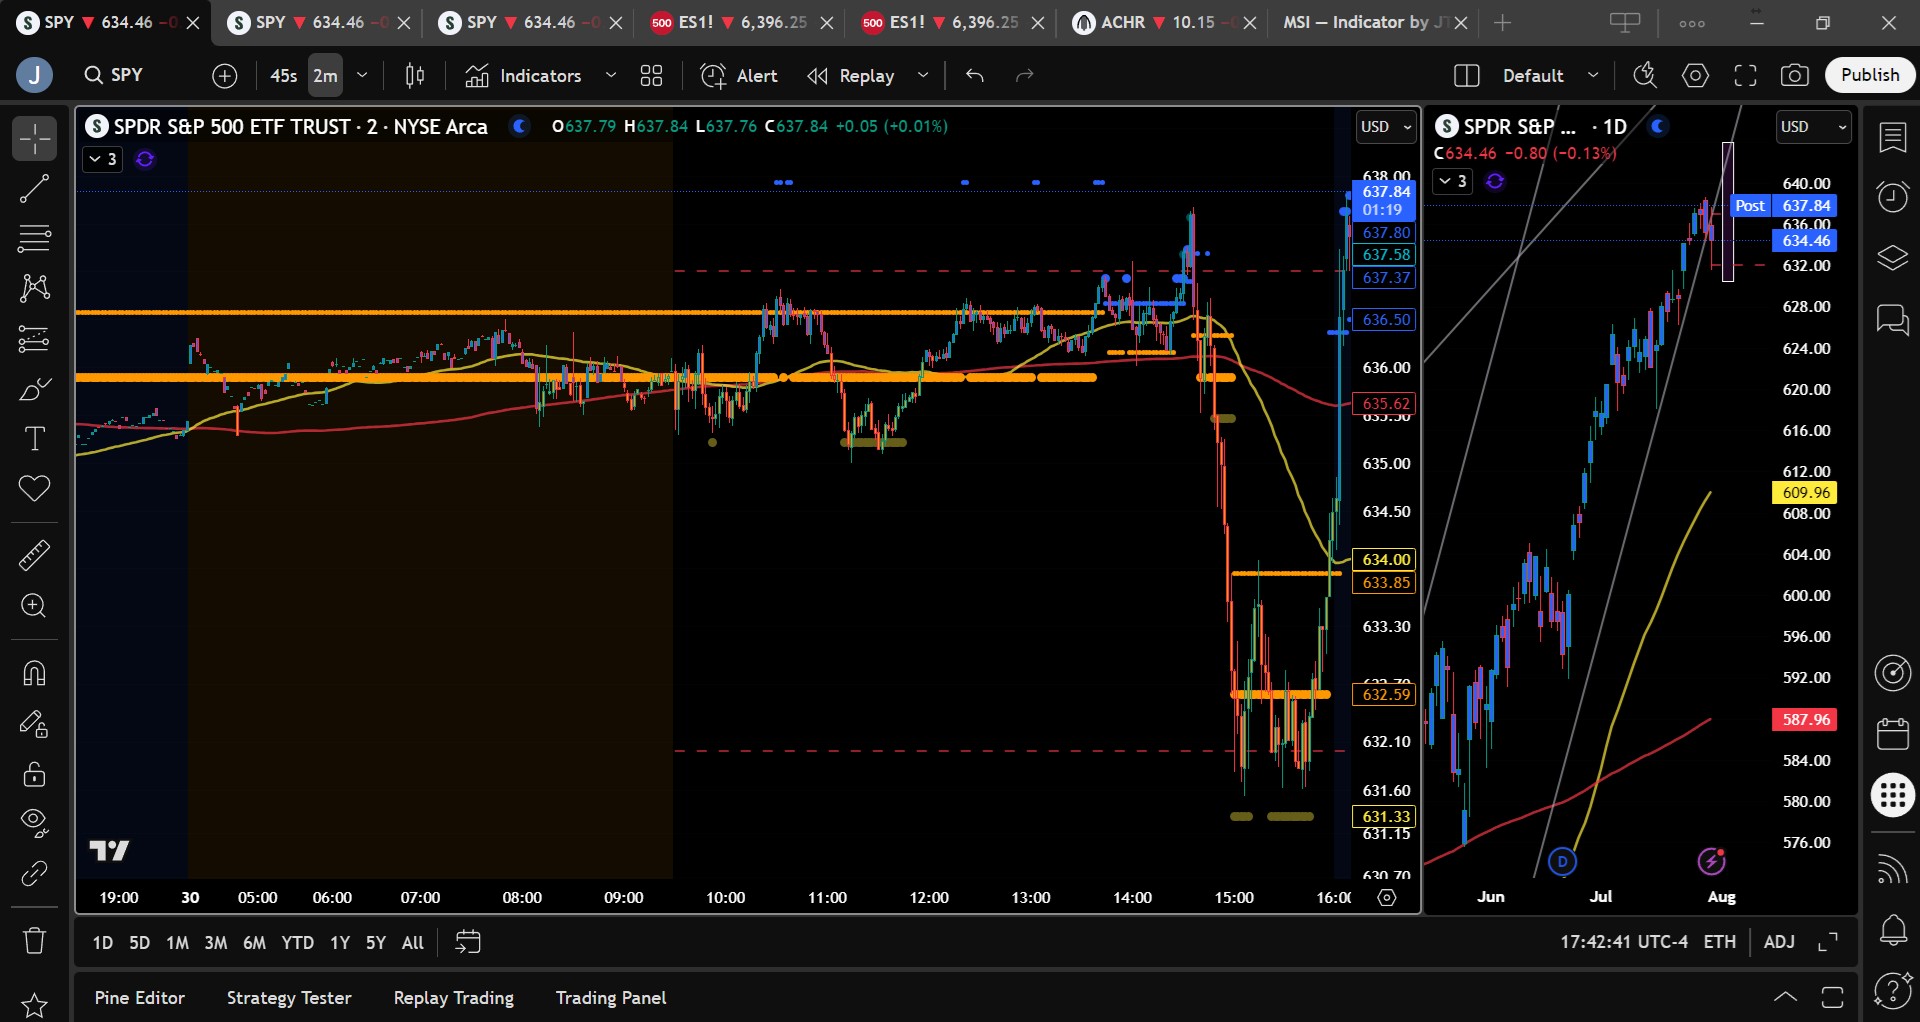This screenshot has height=1022, width=1920.
Task: Open the object tree layers panel
Action: pyautogui.click(x=1893, y=258)
